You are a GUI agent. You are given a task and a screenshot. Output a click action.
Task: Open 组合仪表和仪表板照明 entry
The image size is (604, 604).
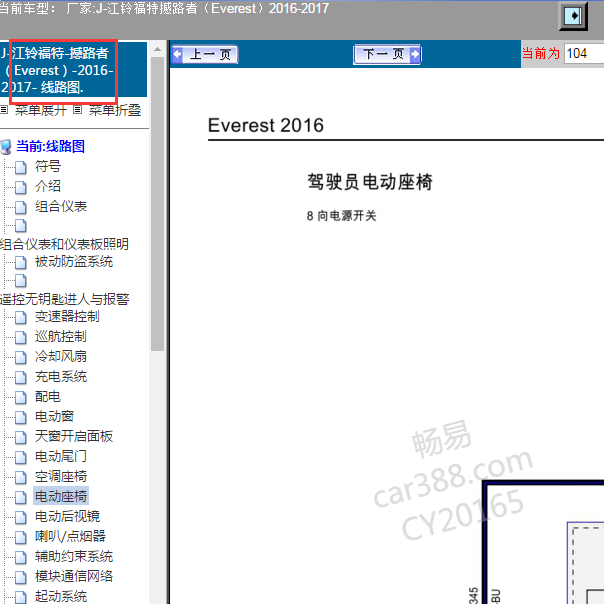[x=64, y=244]
